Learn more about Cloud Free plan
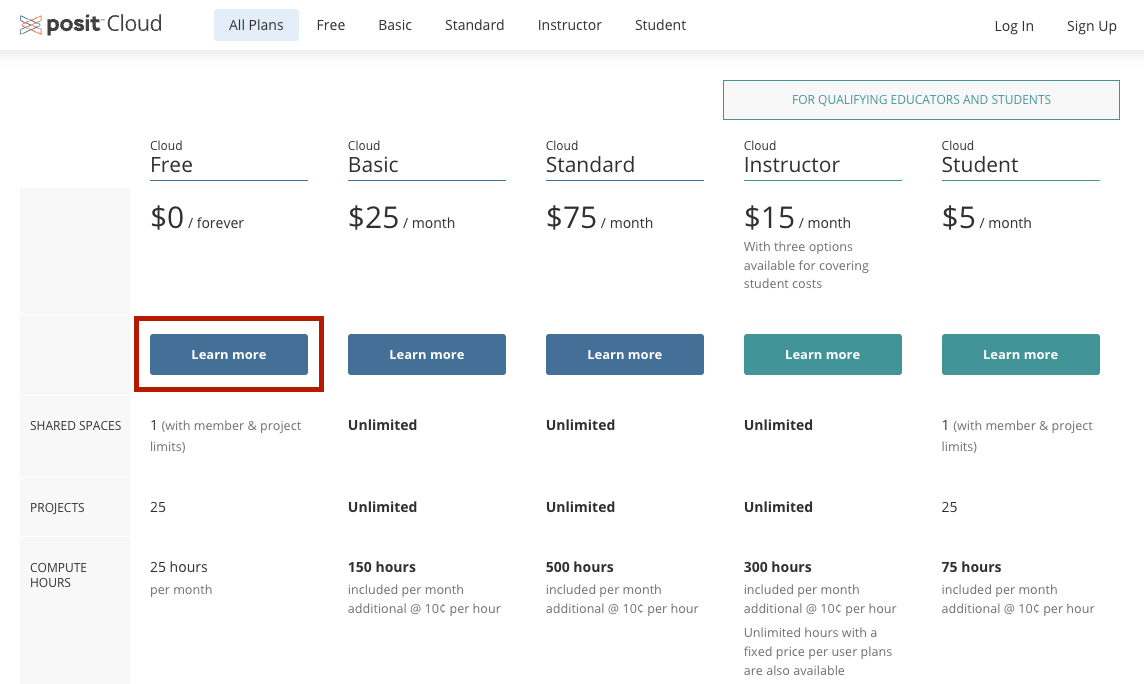This screenshot has width=1144, height=684. pyautogui.click(x=229, y=355)
